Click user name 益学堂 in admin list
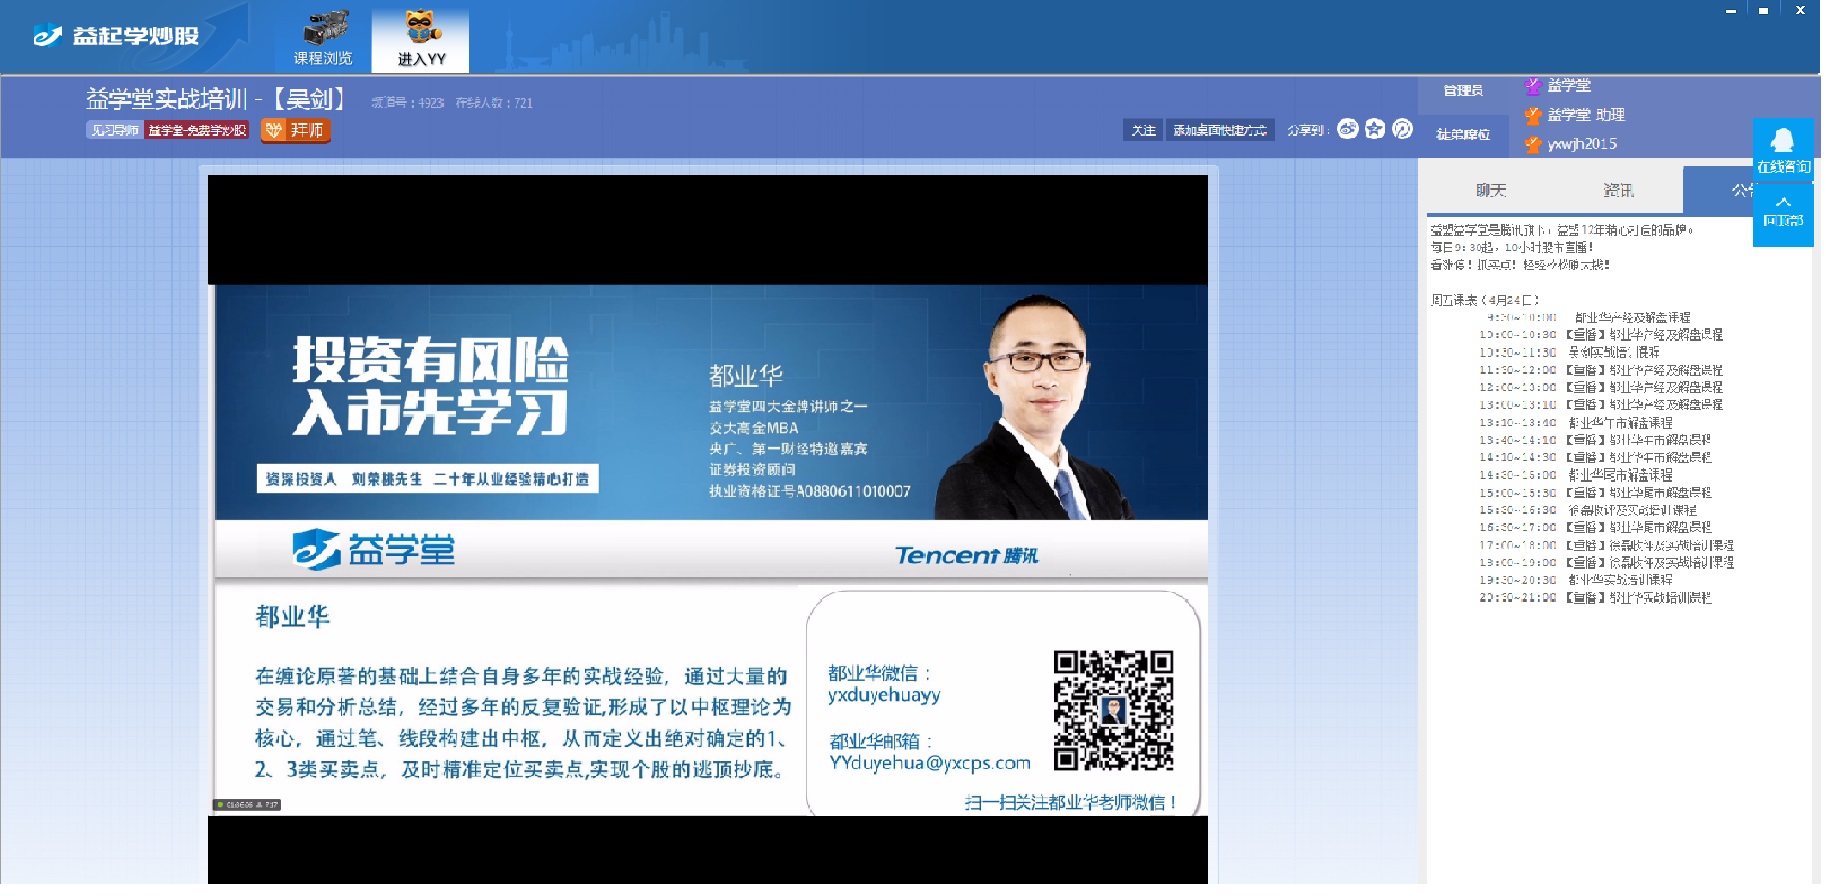 coord(1569,86)
